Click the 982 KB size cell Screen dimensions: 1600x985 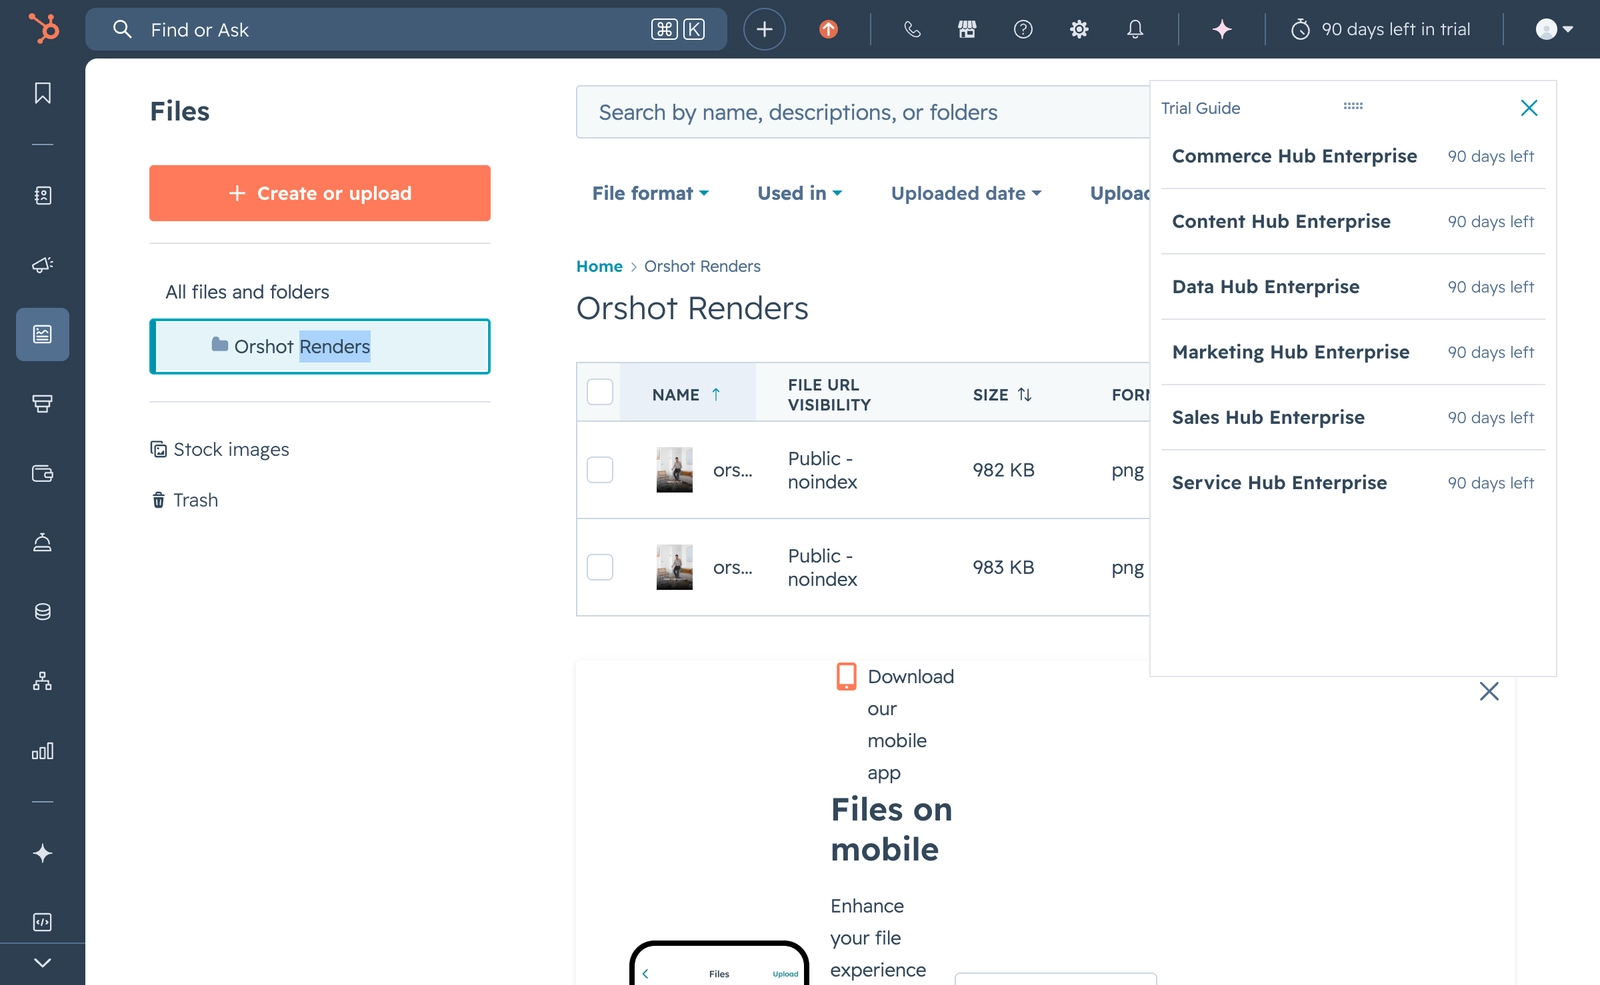click(x=1004, y=470)
